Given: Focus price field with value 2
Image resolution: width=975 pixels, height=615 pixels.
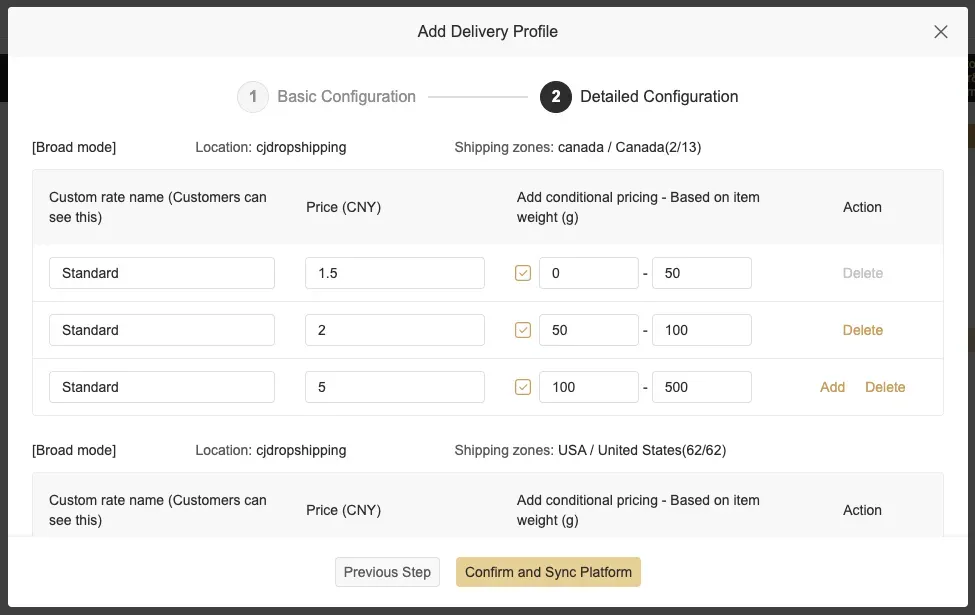Looking at the screenshot, I should (394, 330).
